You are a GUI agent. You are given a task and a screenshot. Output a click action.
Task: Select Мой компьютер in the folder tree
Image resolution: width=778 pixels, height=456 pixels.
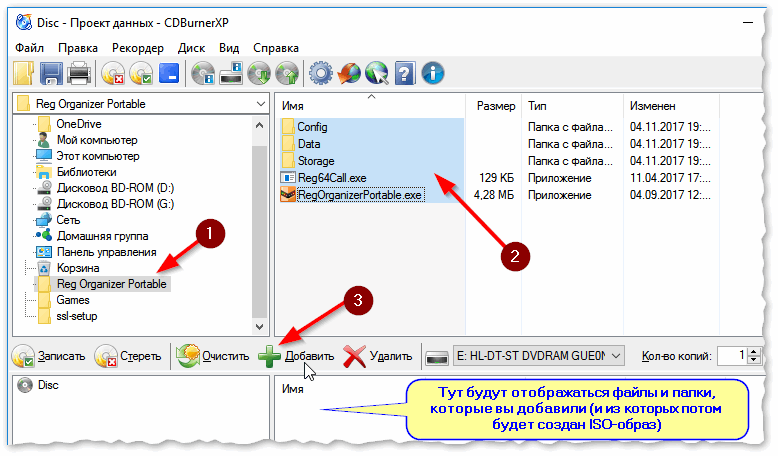pyautogui.click(x=97, y=140)
